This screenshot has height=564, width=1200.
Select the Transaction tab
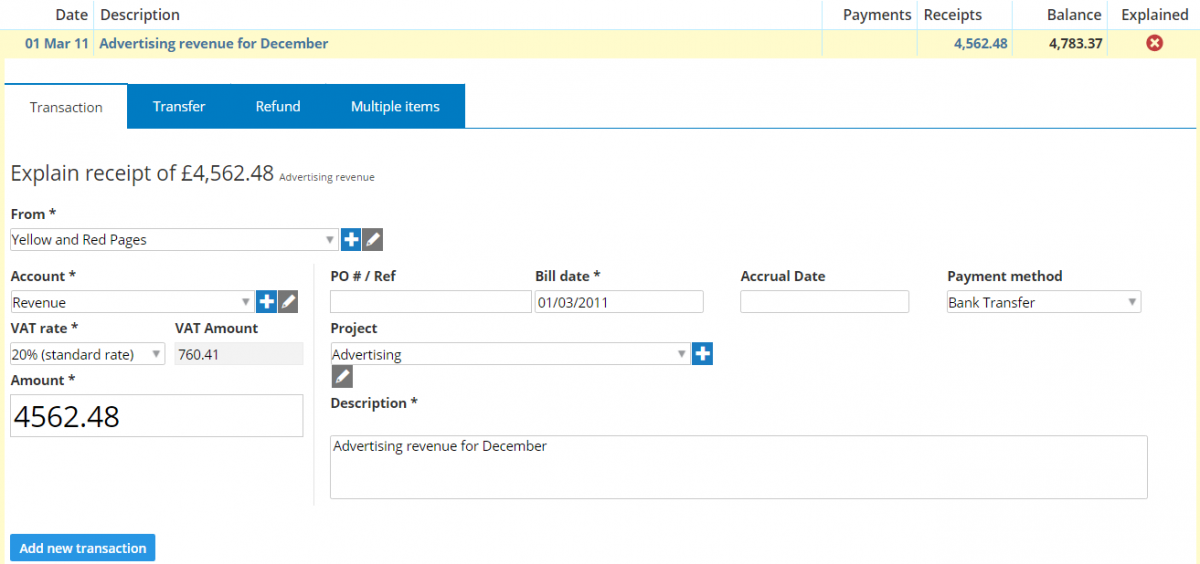[66, 107]
